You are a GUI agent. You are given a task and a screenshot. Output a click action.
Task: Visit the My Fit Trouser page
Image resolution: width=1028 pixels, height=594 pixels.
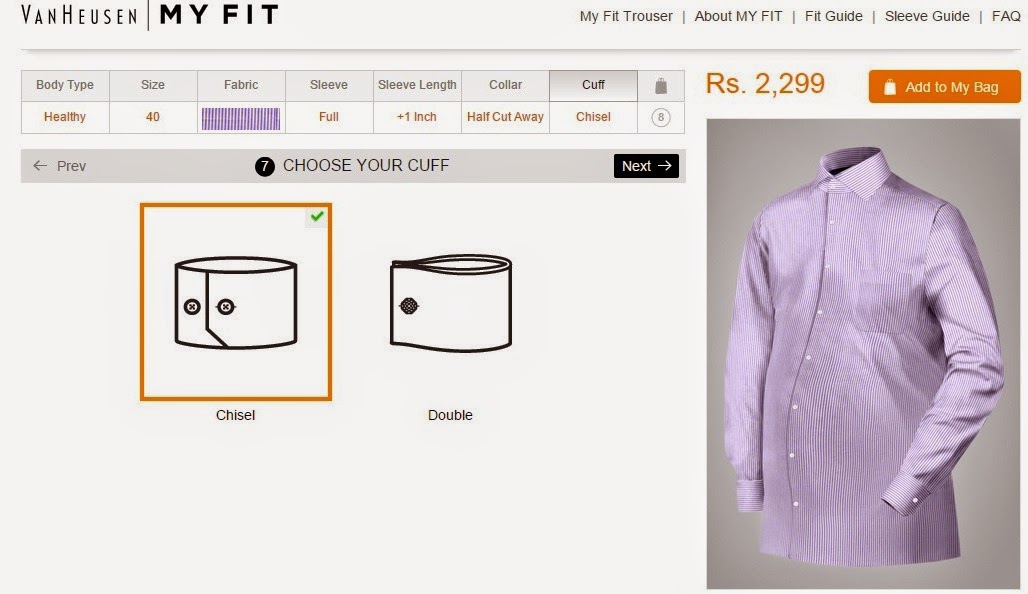pos(626,16)
